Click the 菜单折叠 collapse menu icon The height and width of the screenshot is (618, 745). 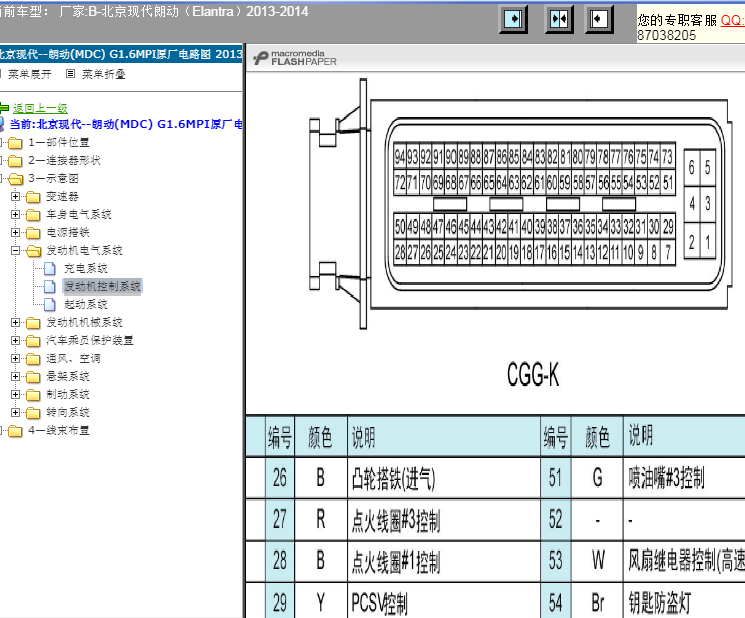click(x=70, y=74)
